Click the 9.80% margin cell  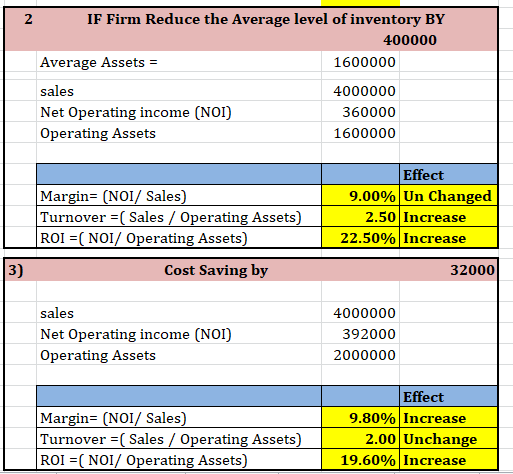(360, 418)
